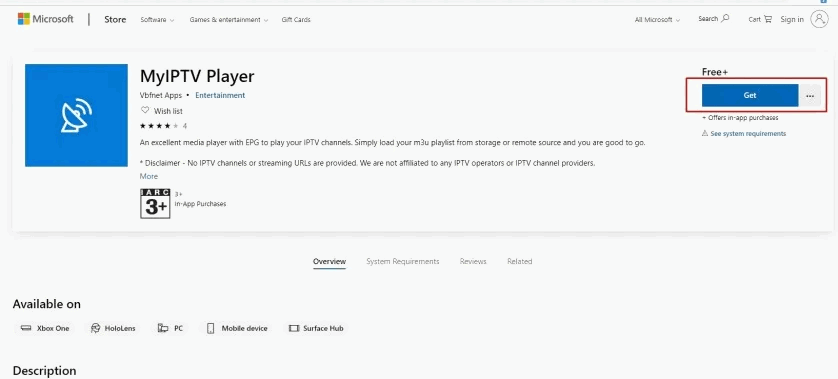The image size is (838, 379).
Task: Click the Microsoft logo
Action: point(45,19)
